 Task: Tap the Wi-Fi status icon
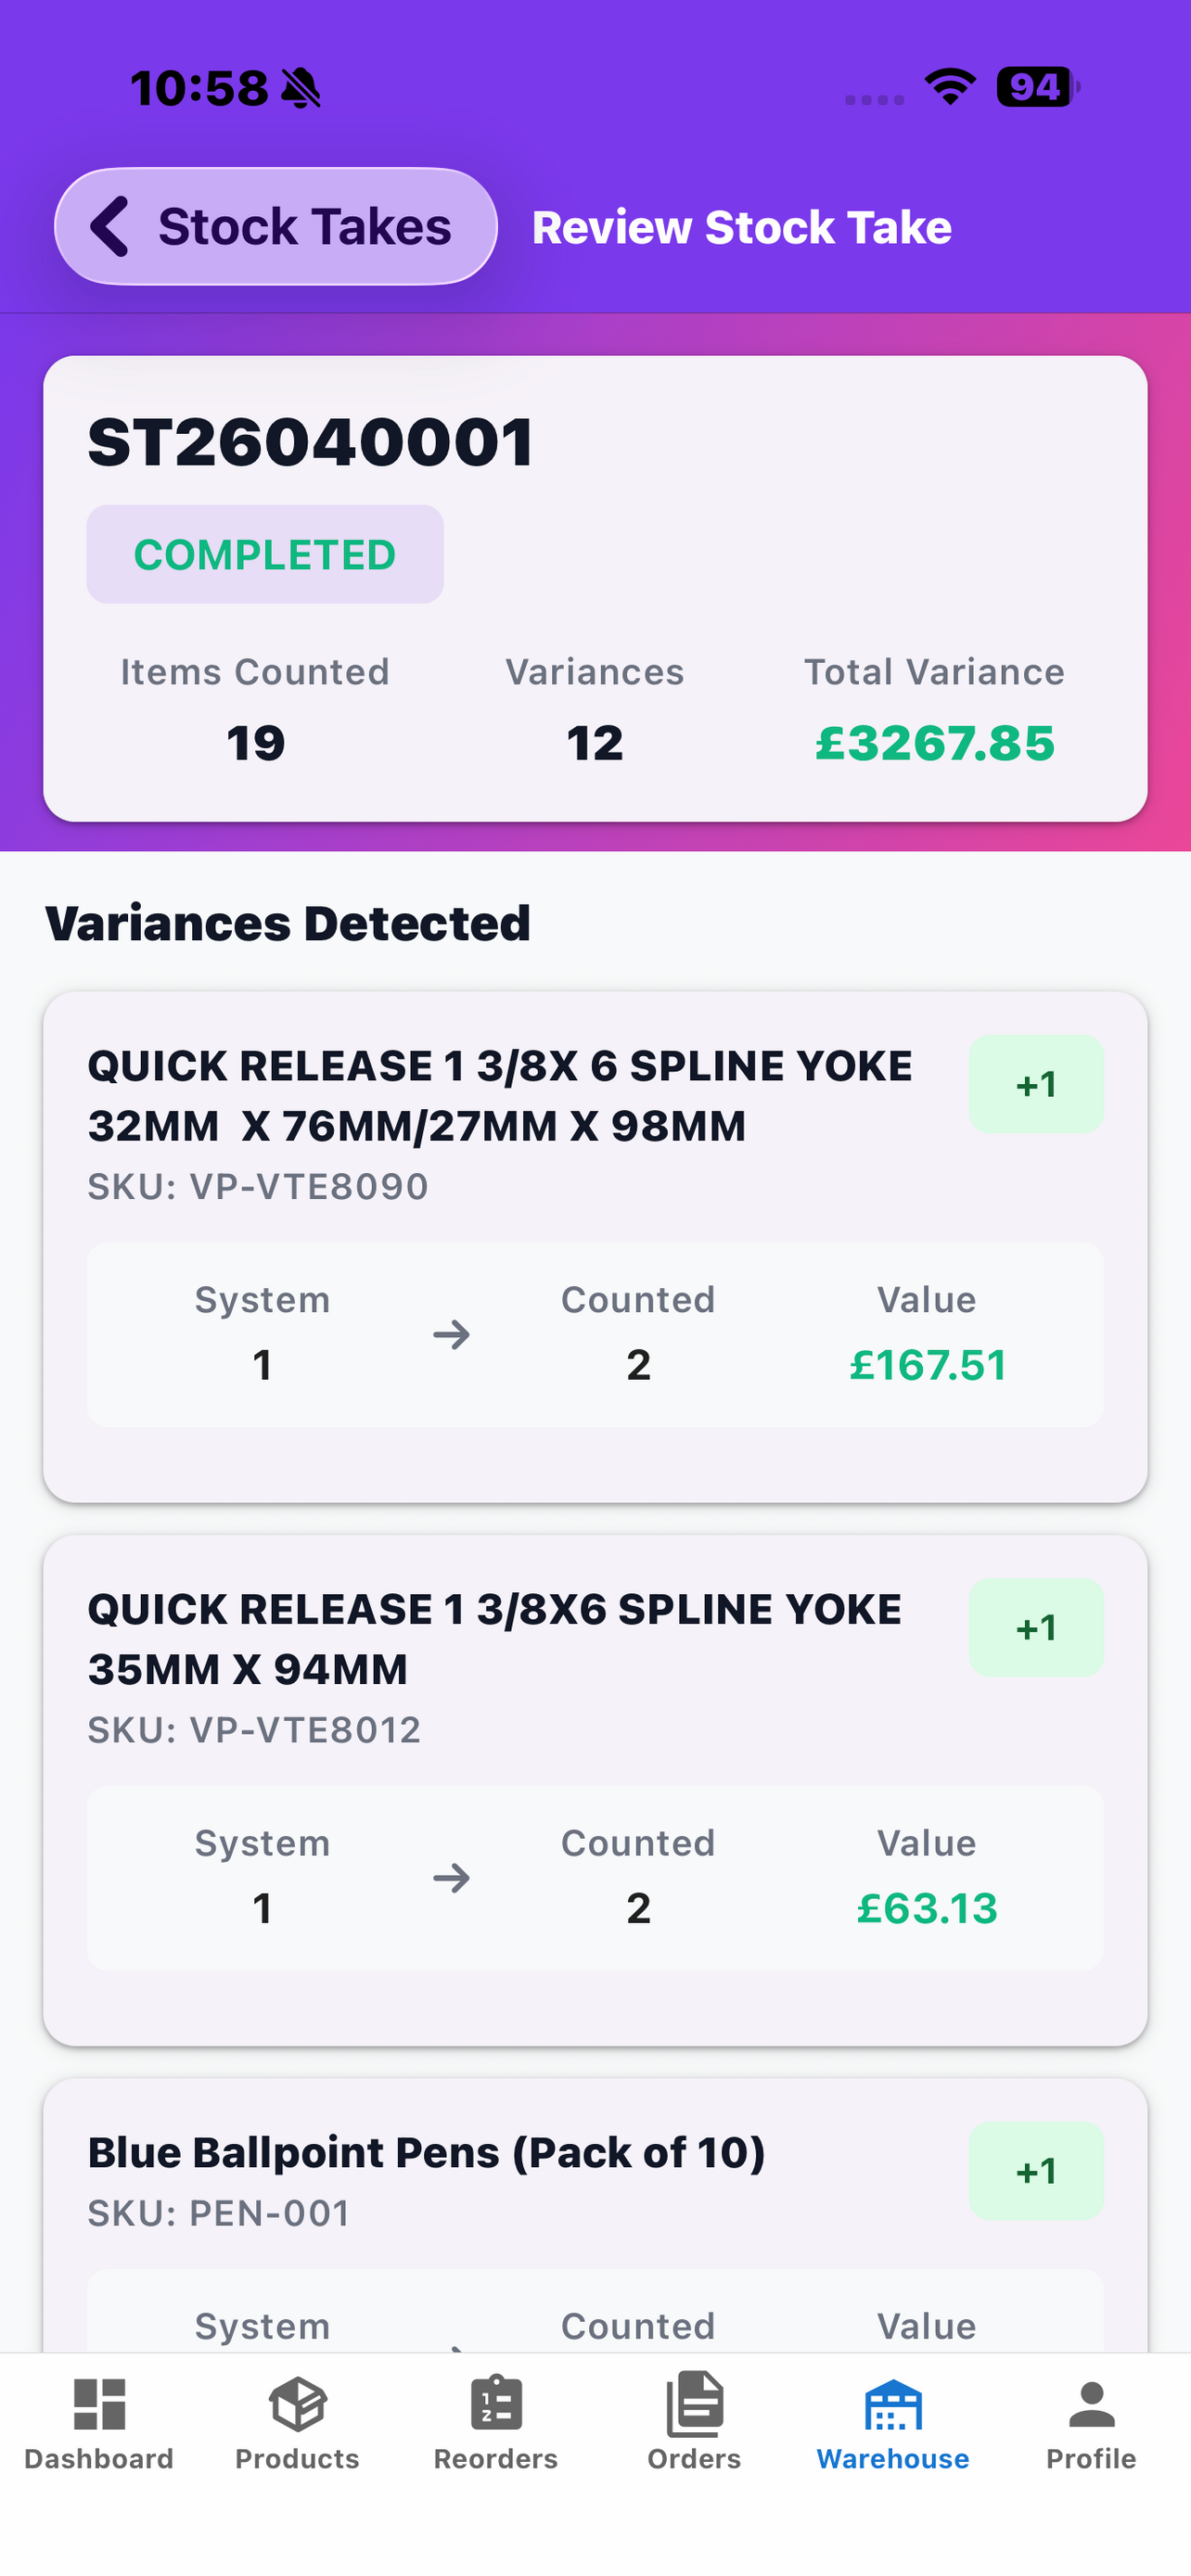click(x=950, y=87)
